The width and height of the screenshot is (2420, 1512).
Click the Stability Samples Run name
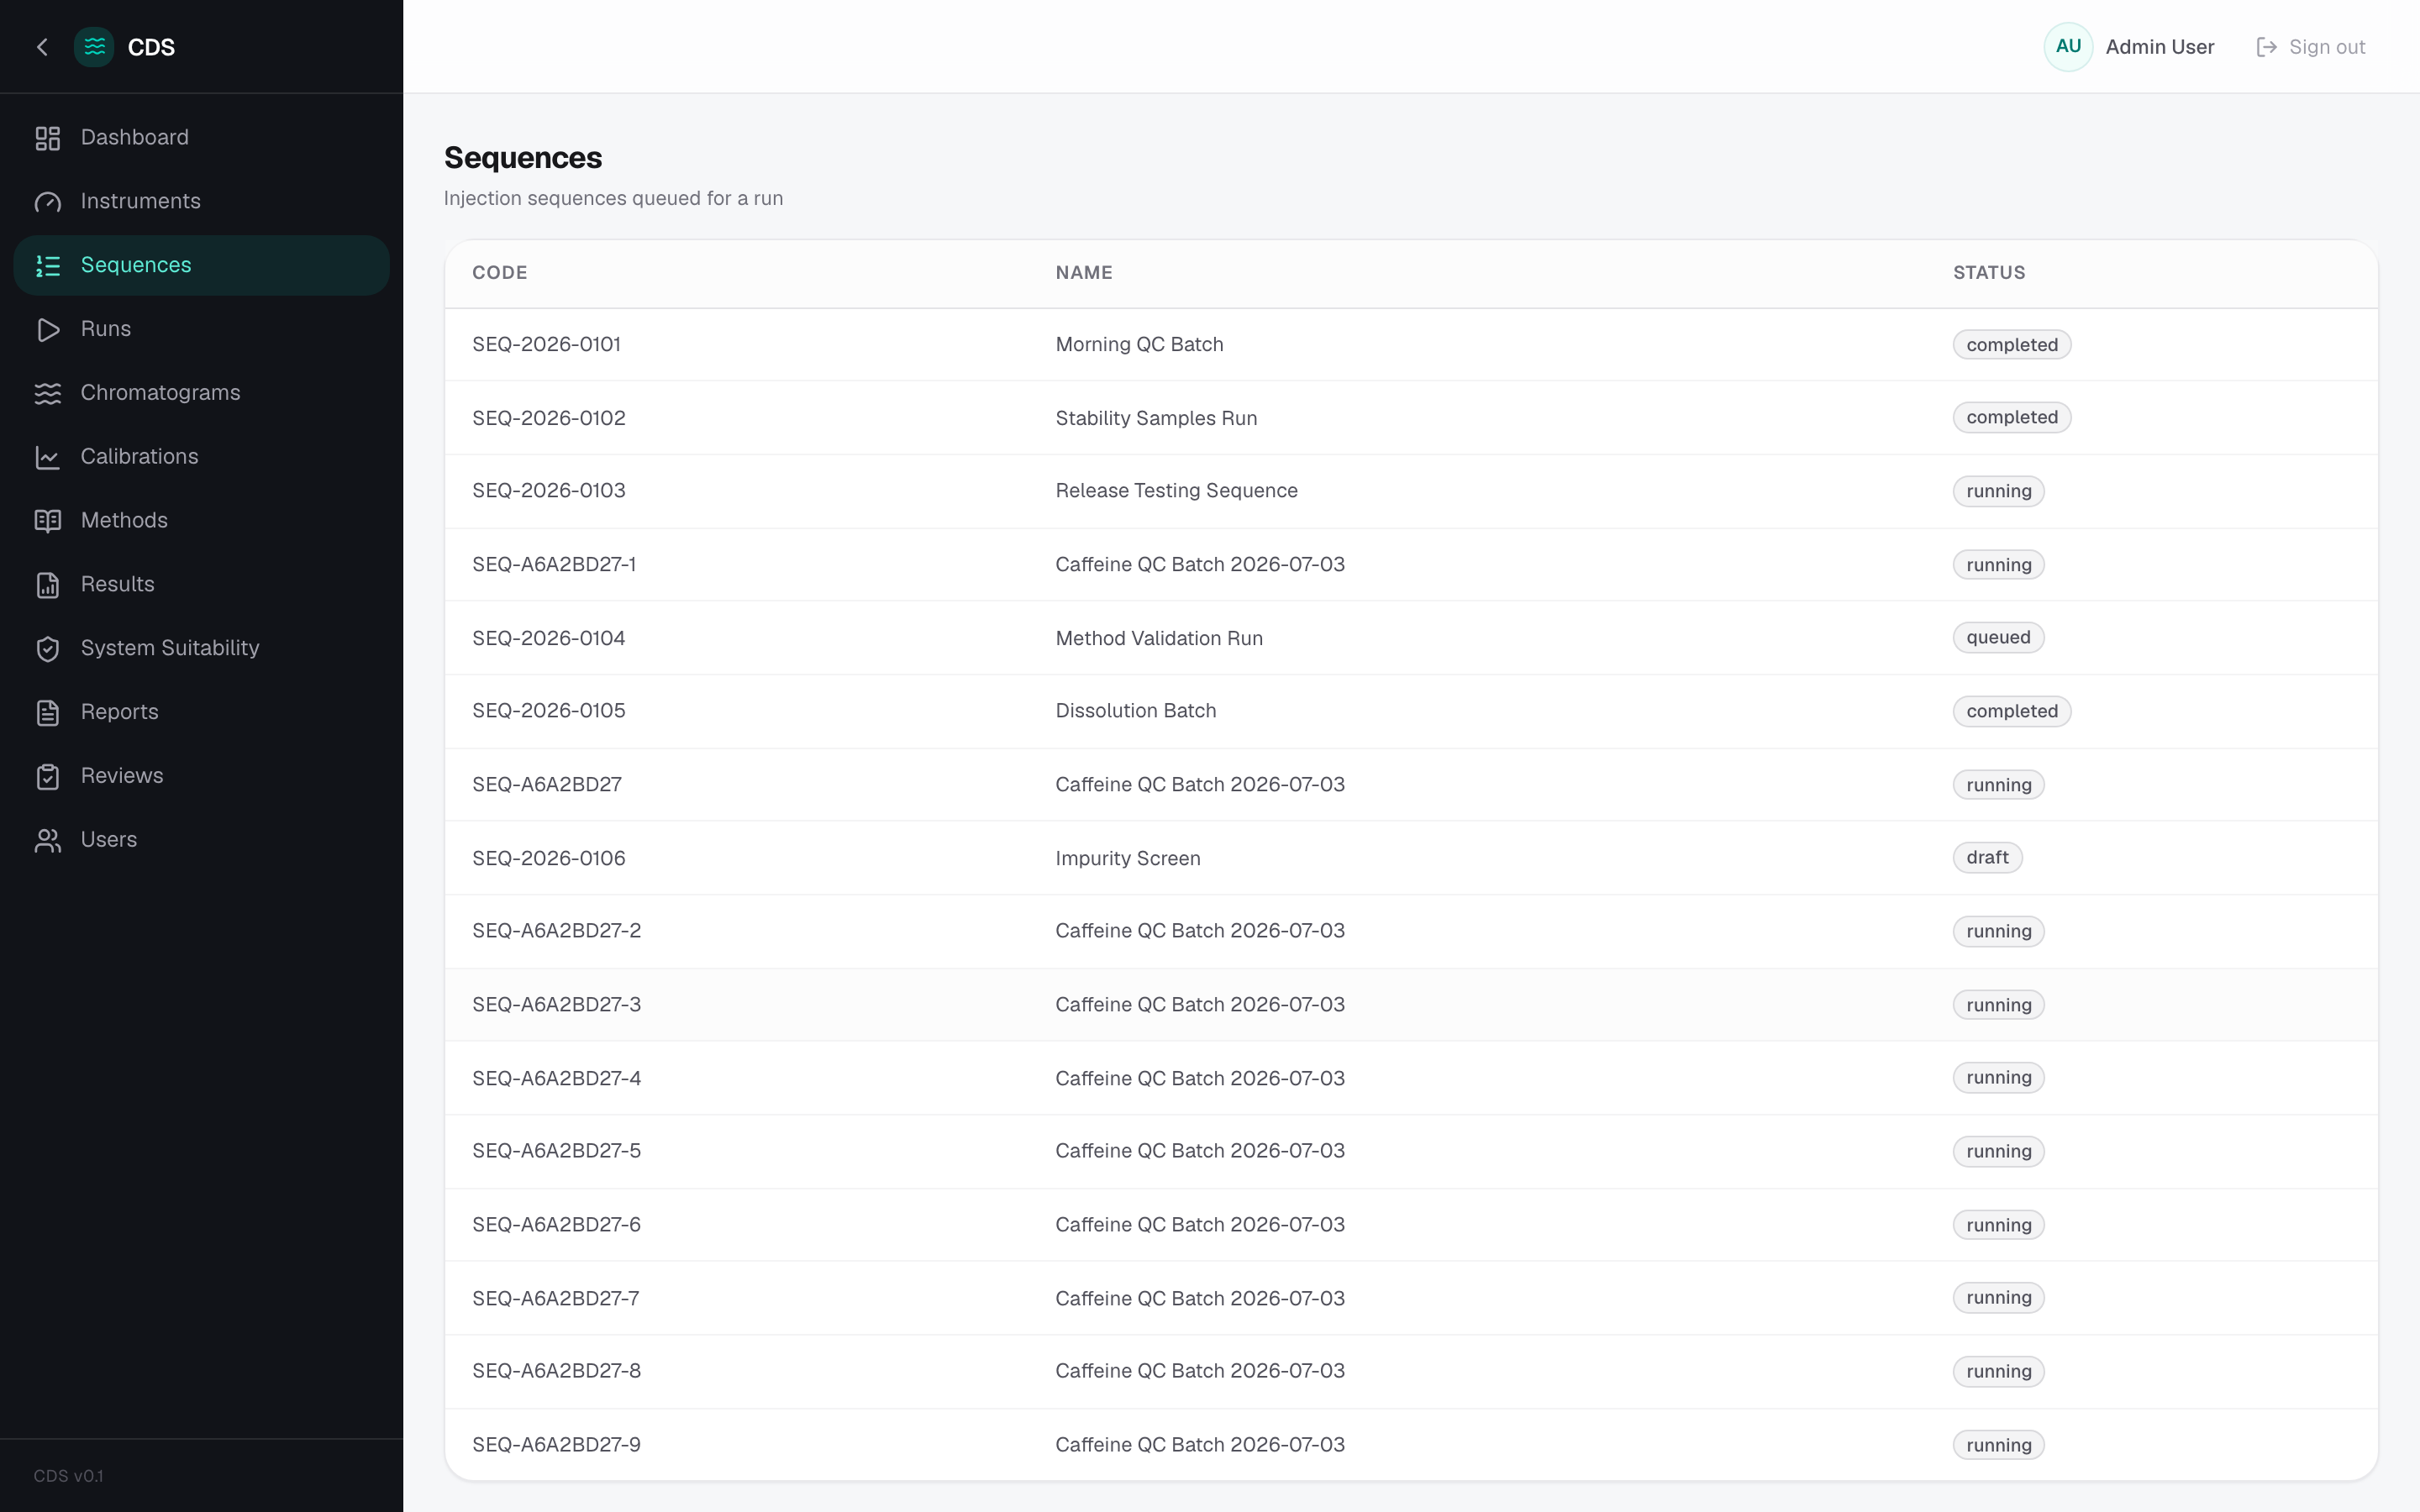tap(1156, 418)
